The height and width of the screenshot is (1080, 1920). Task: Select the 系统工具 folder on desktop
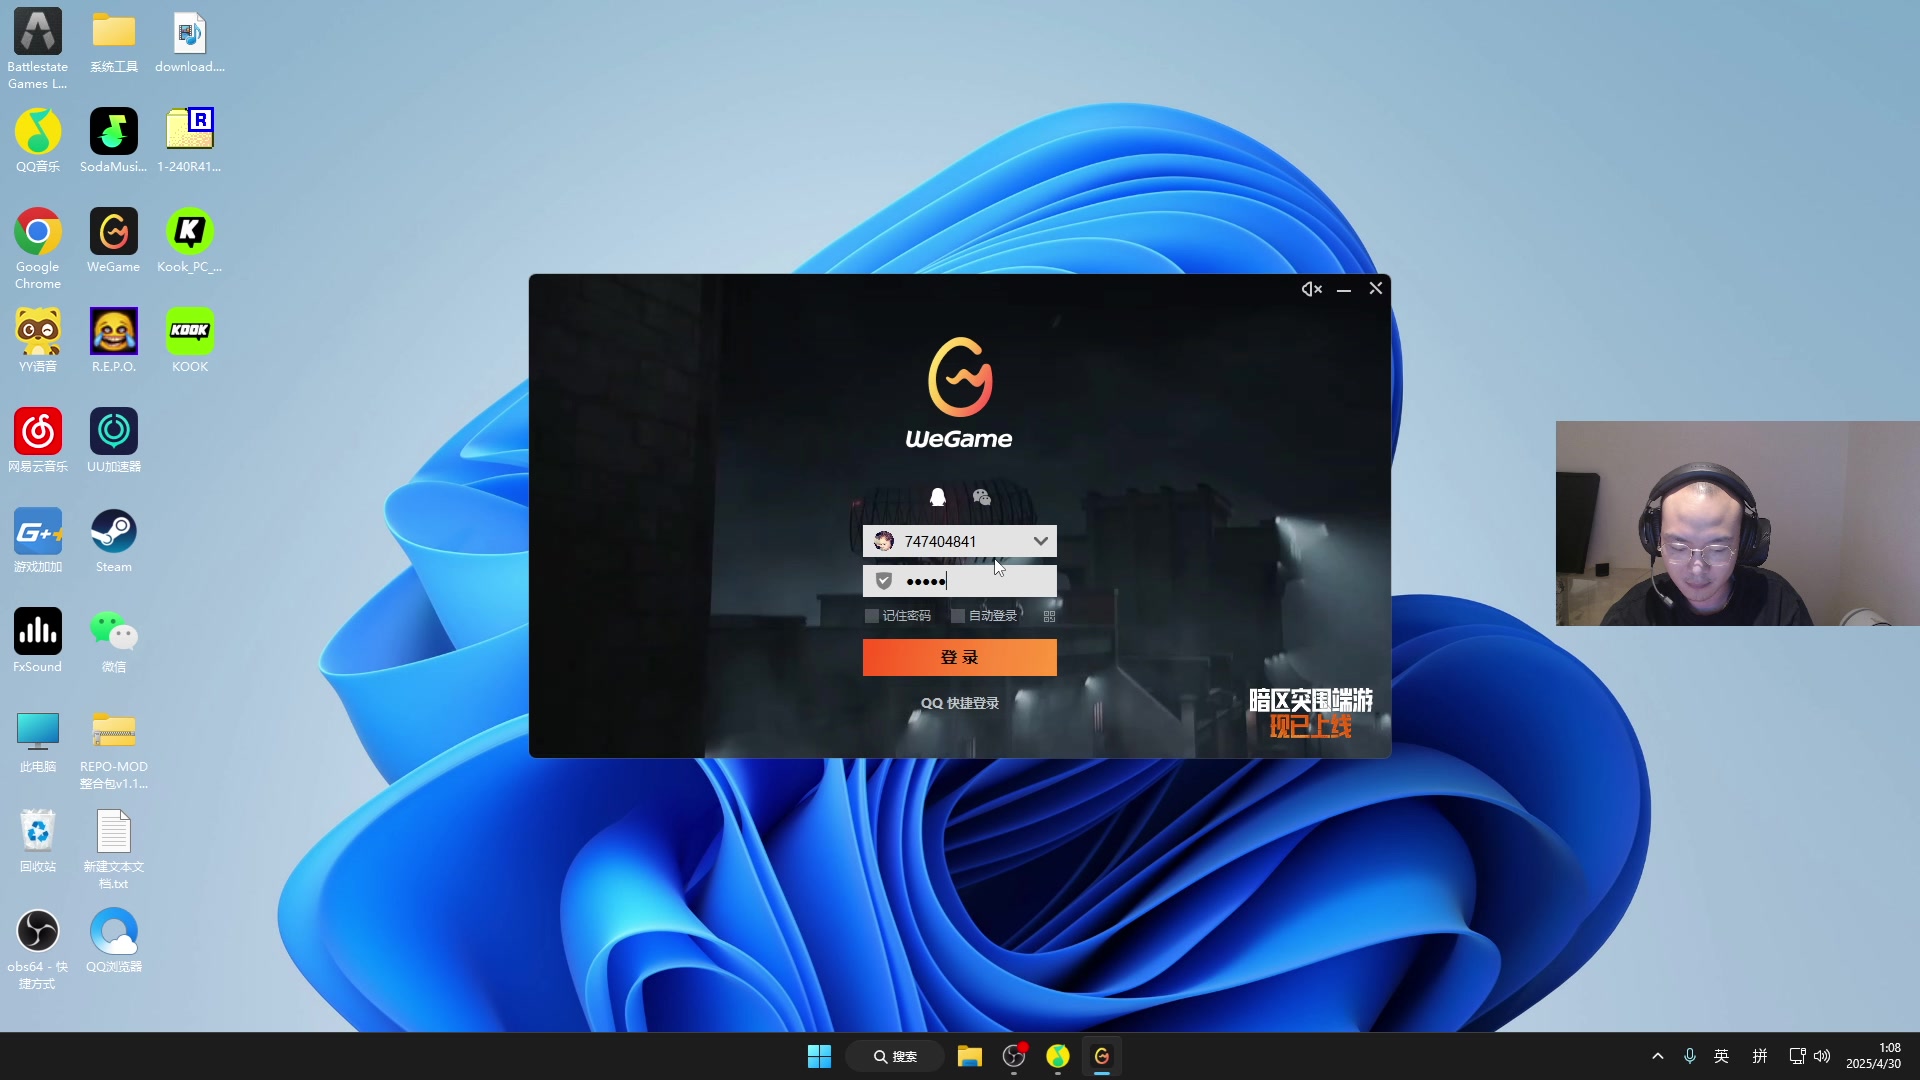(114, 41)
